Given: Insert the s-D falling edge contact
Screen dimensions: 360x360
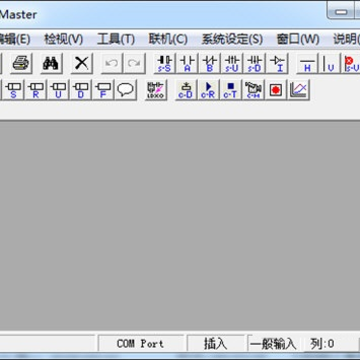Looking at the screenshot, I should coord(254,63).
